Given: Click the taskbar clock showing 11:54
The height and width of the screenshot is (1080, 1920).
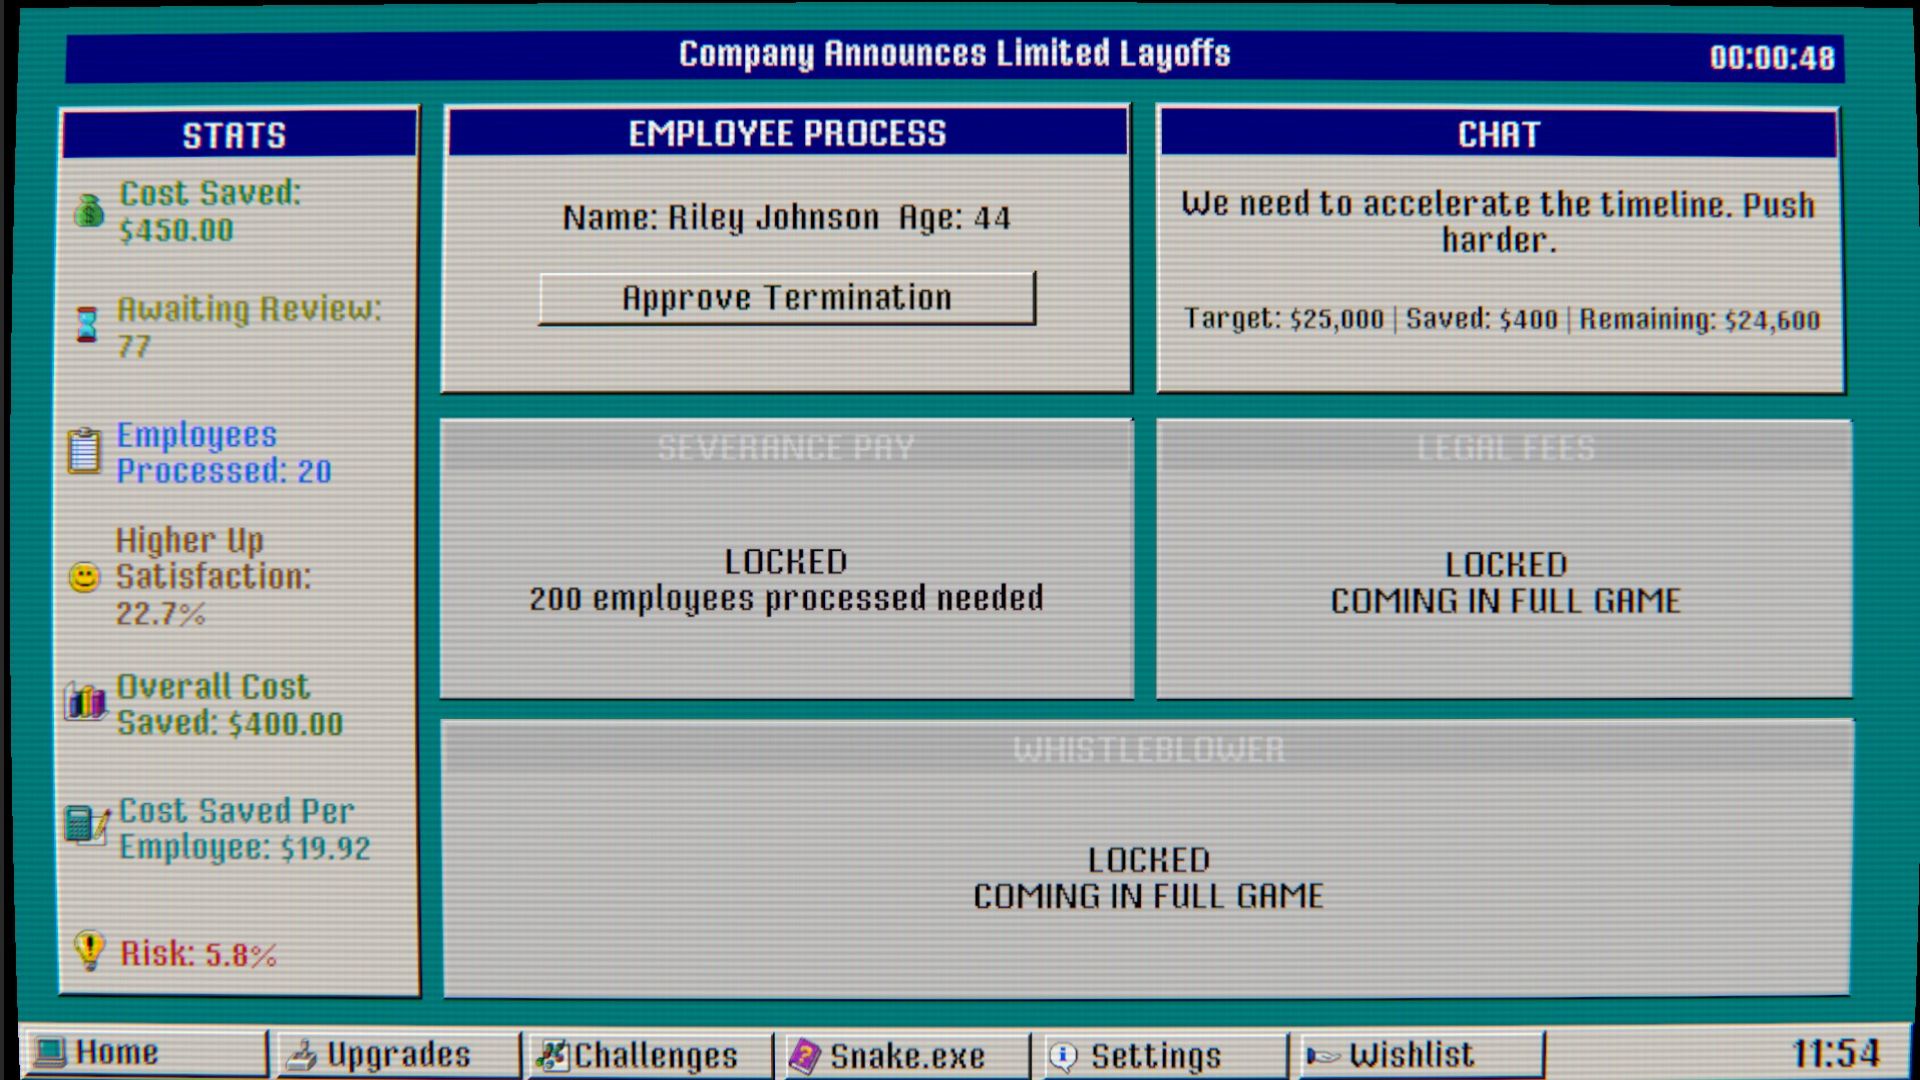Looking at the screenshot, I should [x=1835, y=1054].
